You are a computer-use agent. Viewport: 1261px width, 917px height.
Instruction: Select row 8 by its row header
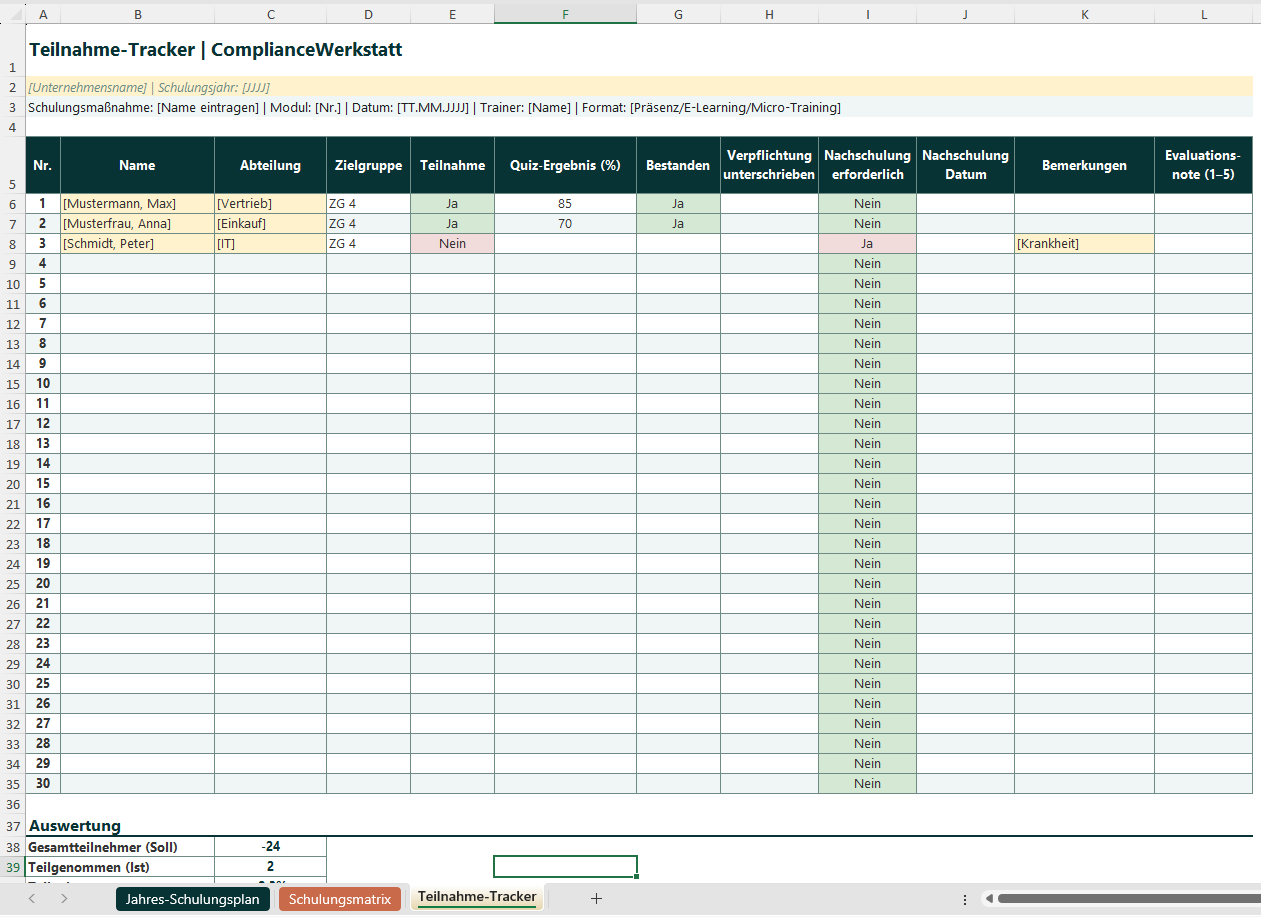[12, 243]
